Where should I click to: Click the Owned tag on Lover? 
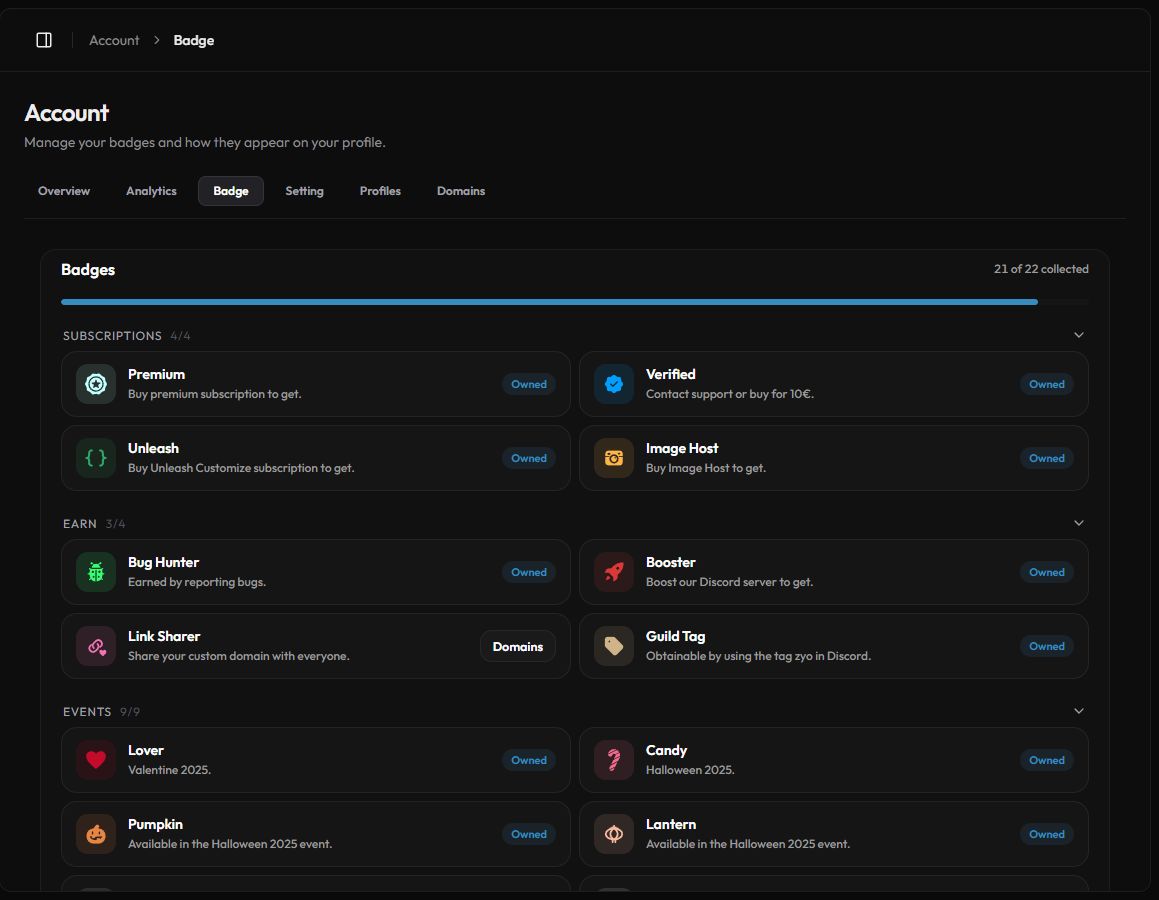point(528,760)
